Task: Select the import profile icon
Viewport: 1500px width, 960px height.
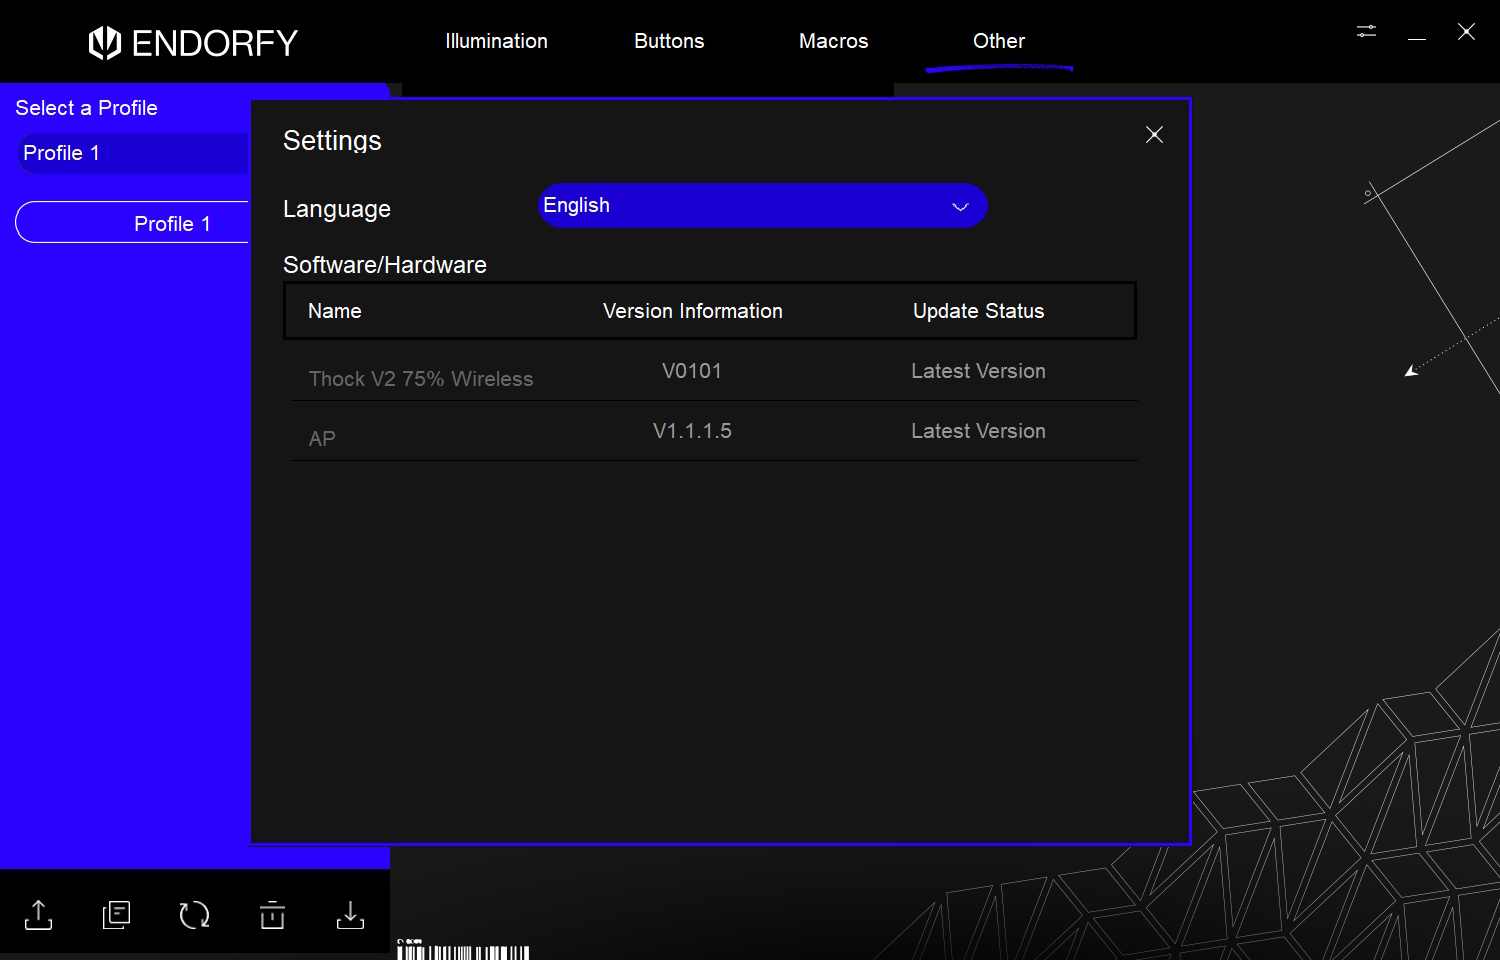Action: coord(350,914)
